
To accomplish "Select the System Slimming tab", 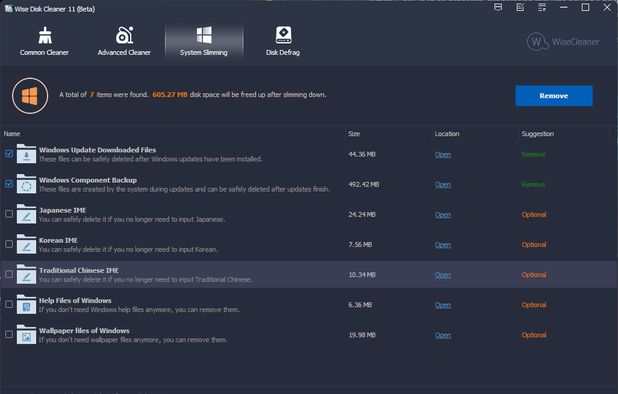I will point(204,41).
